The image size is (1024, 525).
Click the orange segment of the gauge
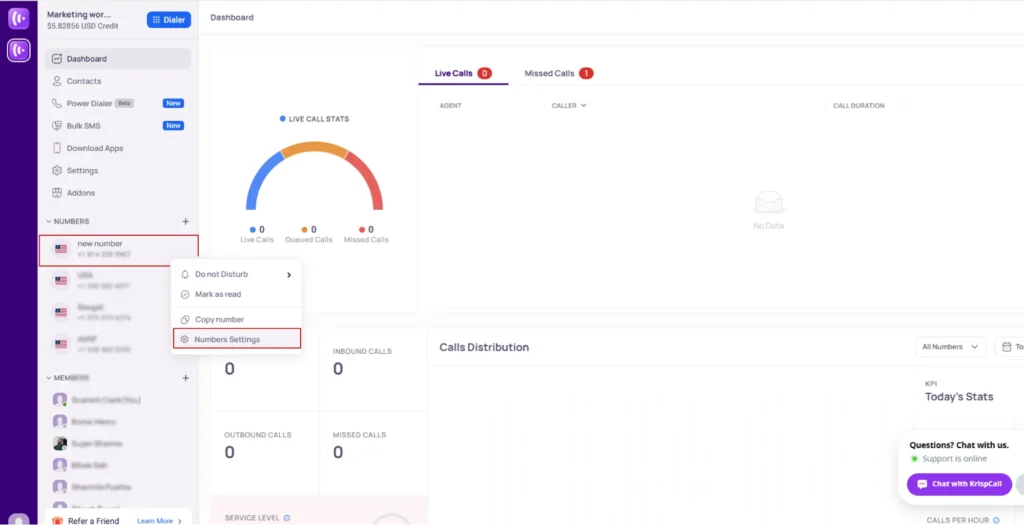314,148
